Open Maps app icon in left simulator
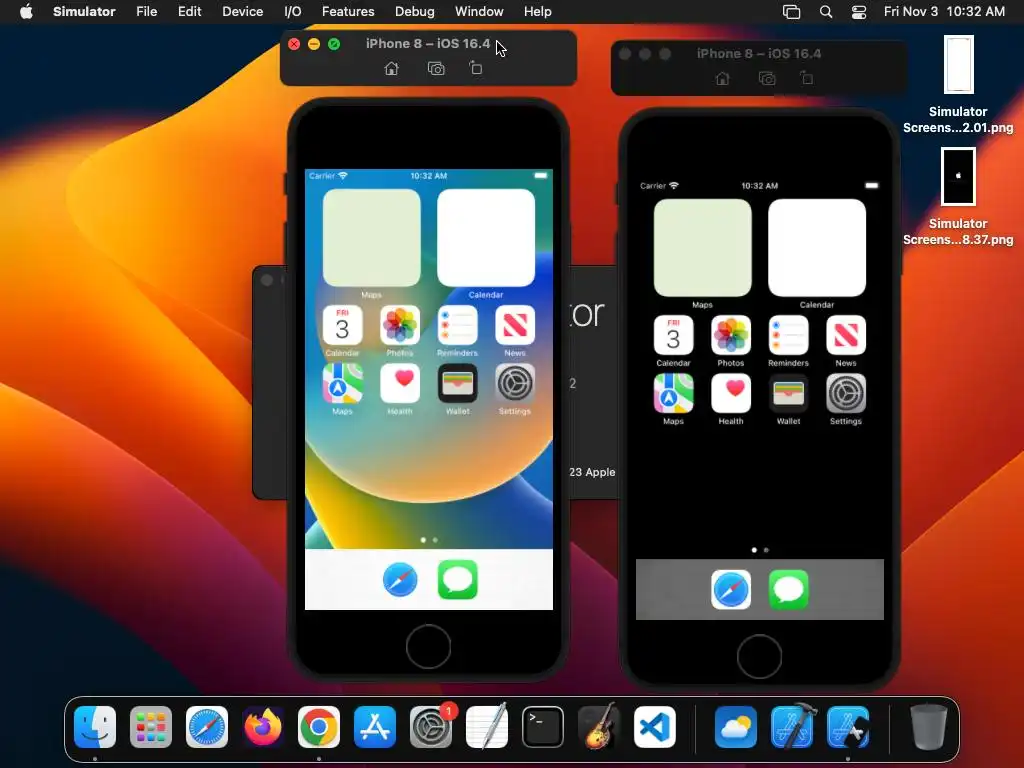This screenshot has width=1024, height=768. pyautogui.click(x=342, y=383)
